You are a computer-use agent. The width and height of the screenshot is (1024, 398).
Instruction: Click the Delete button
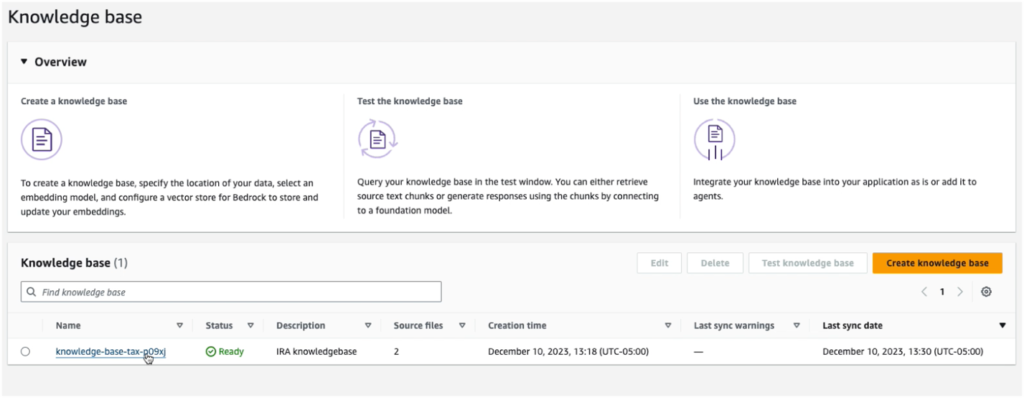coord(715,263)
